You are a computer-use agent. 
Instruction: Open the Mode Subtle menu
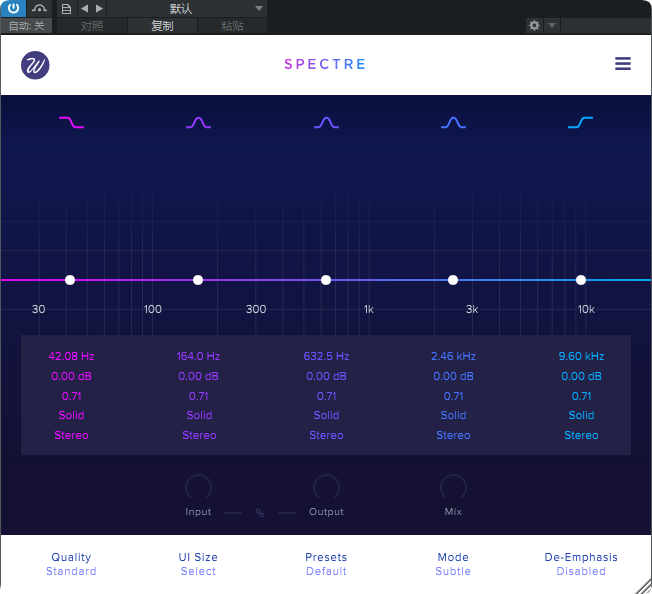tap(453, 564)
